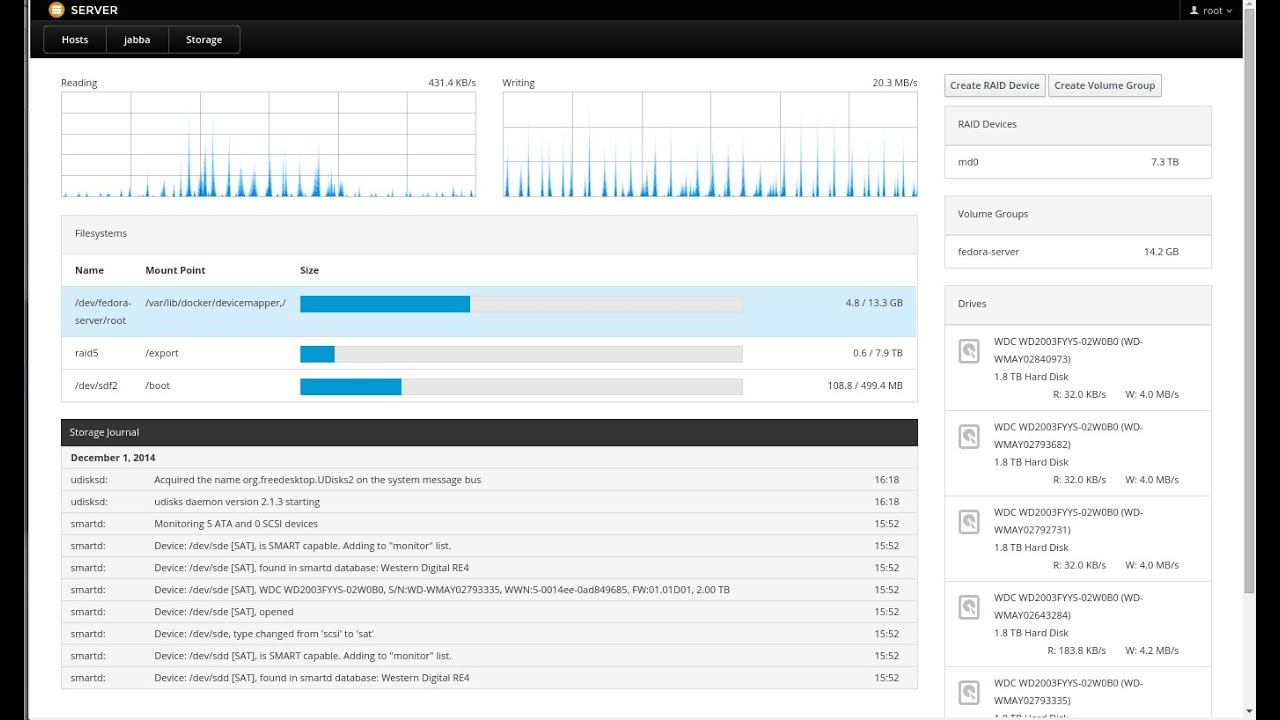The image size is (1280, 720).
Task: Open the md0 RAID device entry
Action: coord(1078,162)
